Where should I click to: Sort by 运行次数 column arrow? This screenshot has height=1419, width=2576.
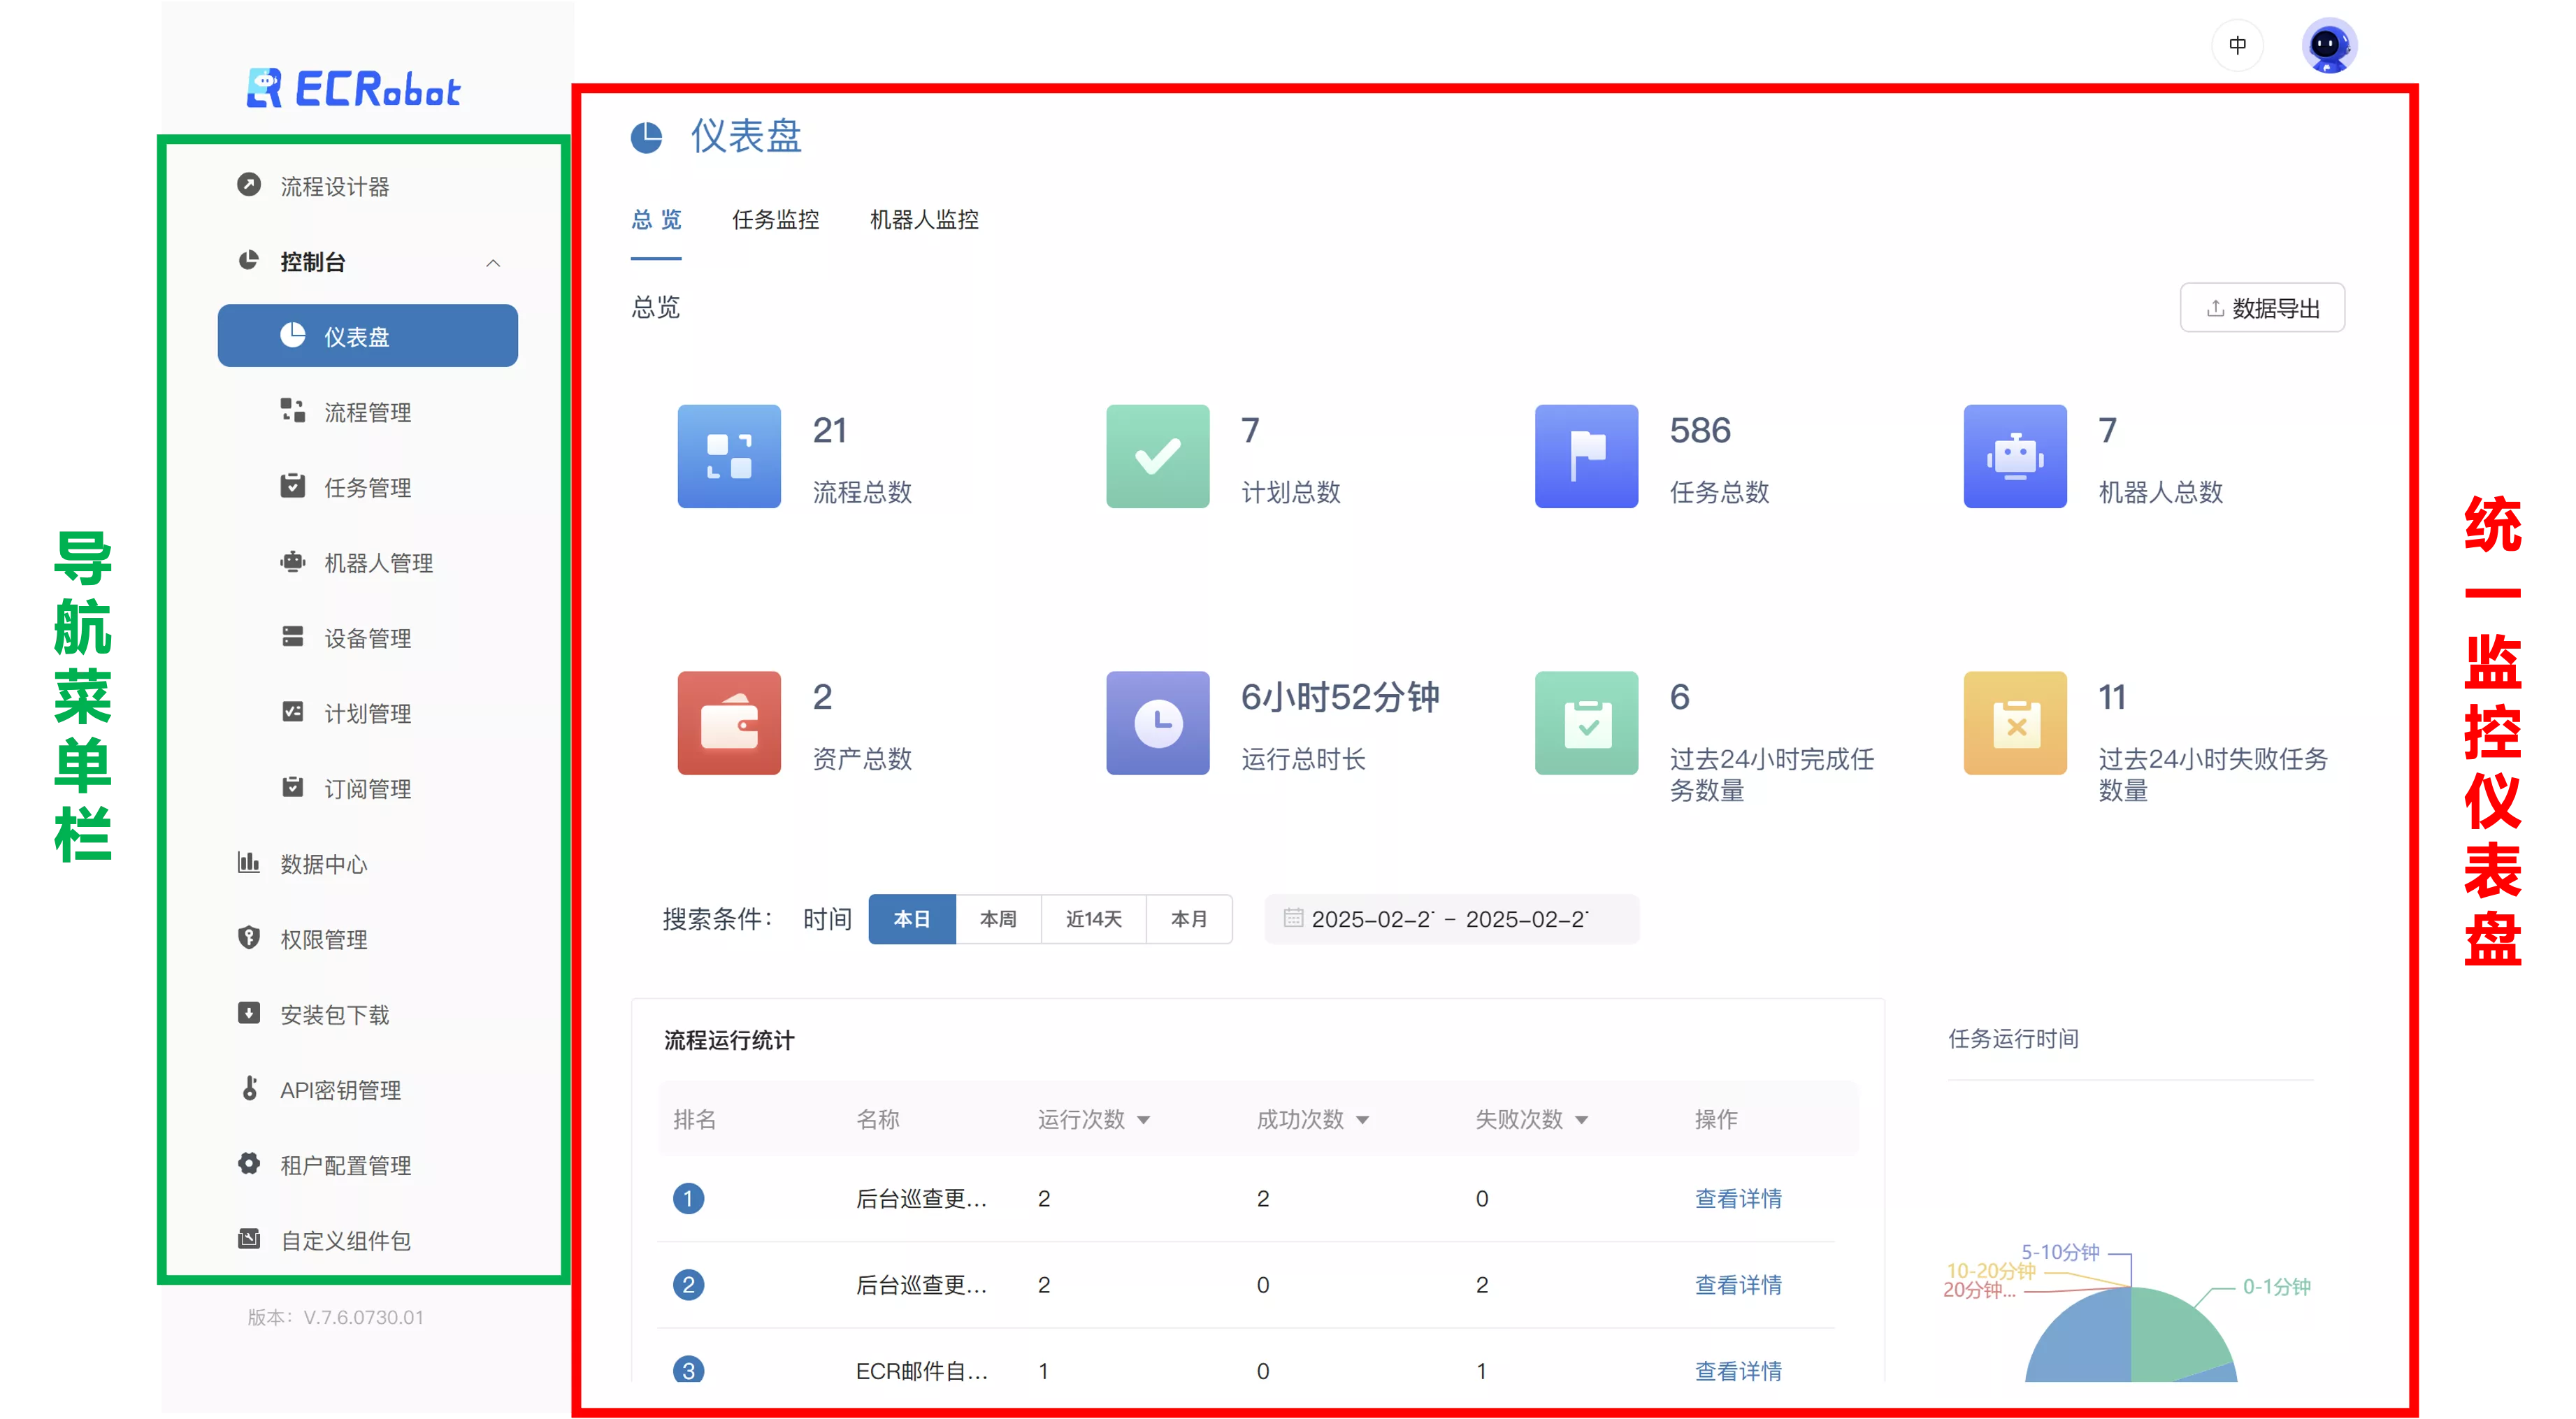1144,1121
